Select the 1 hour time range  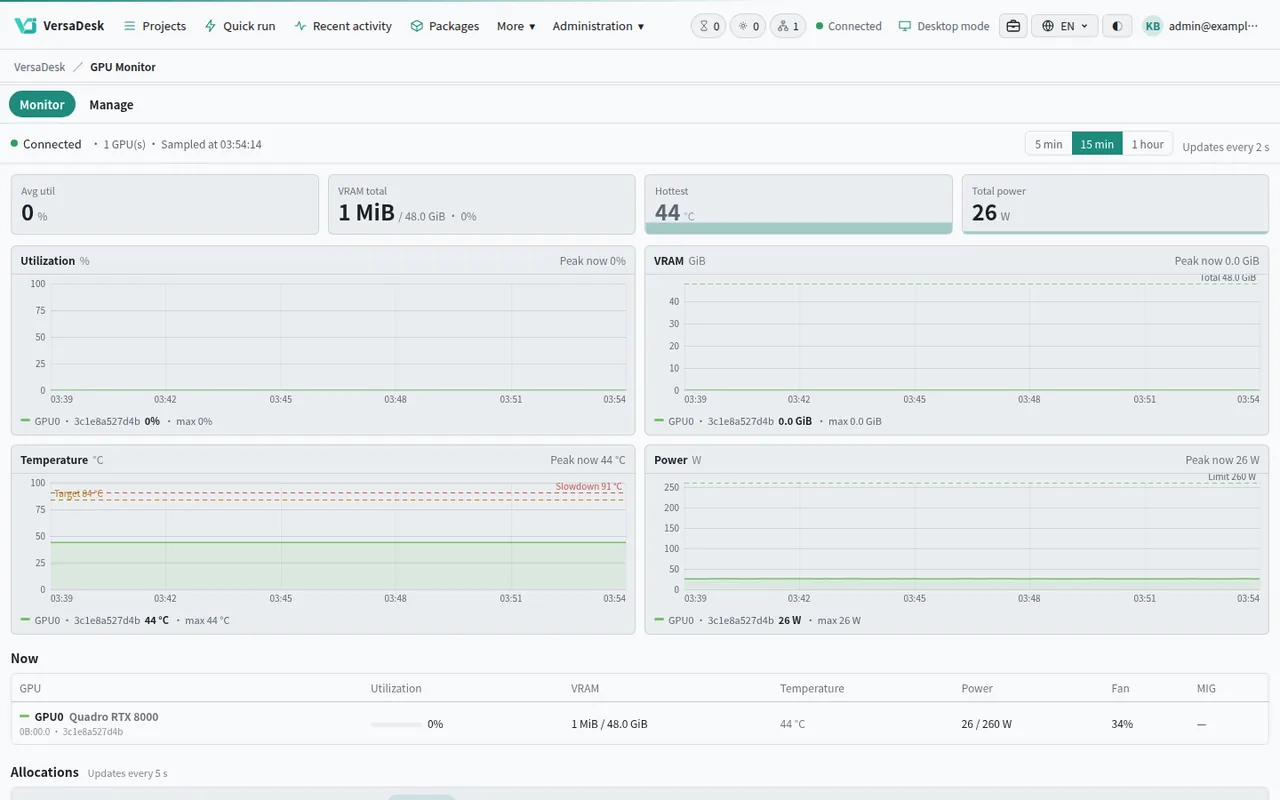[x=1148, y=144]
